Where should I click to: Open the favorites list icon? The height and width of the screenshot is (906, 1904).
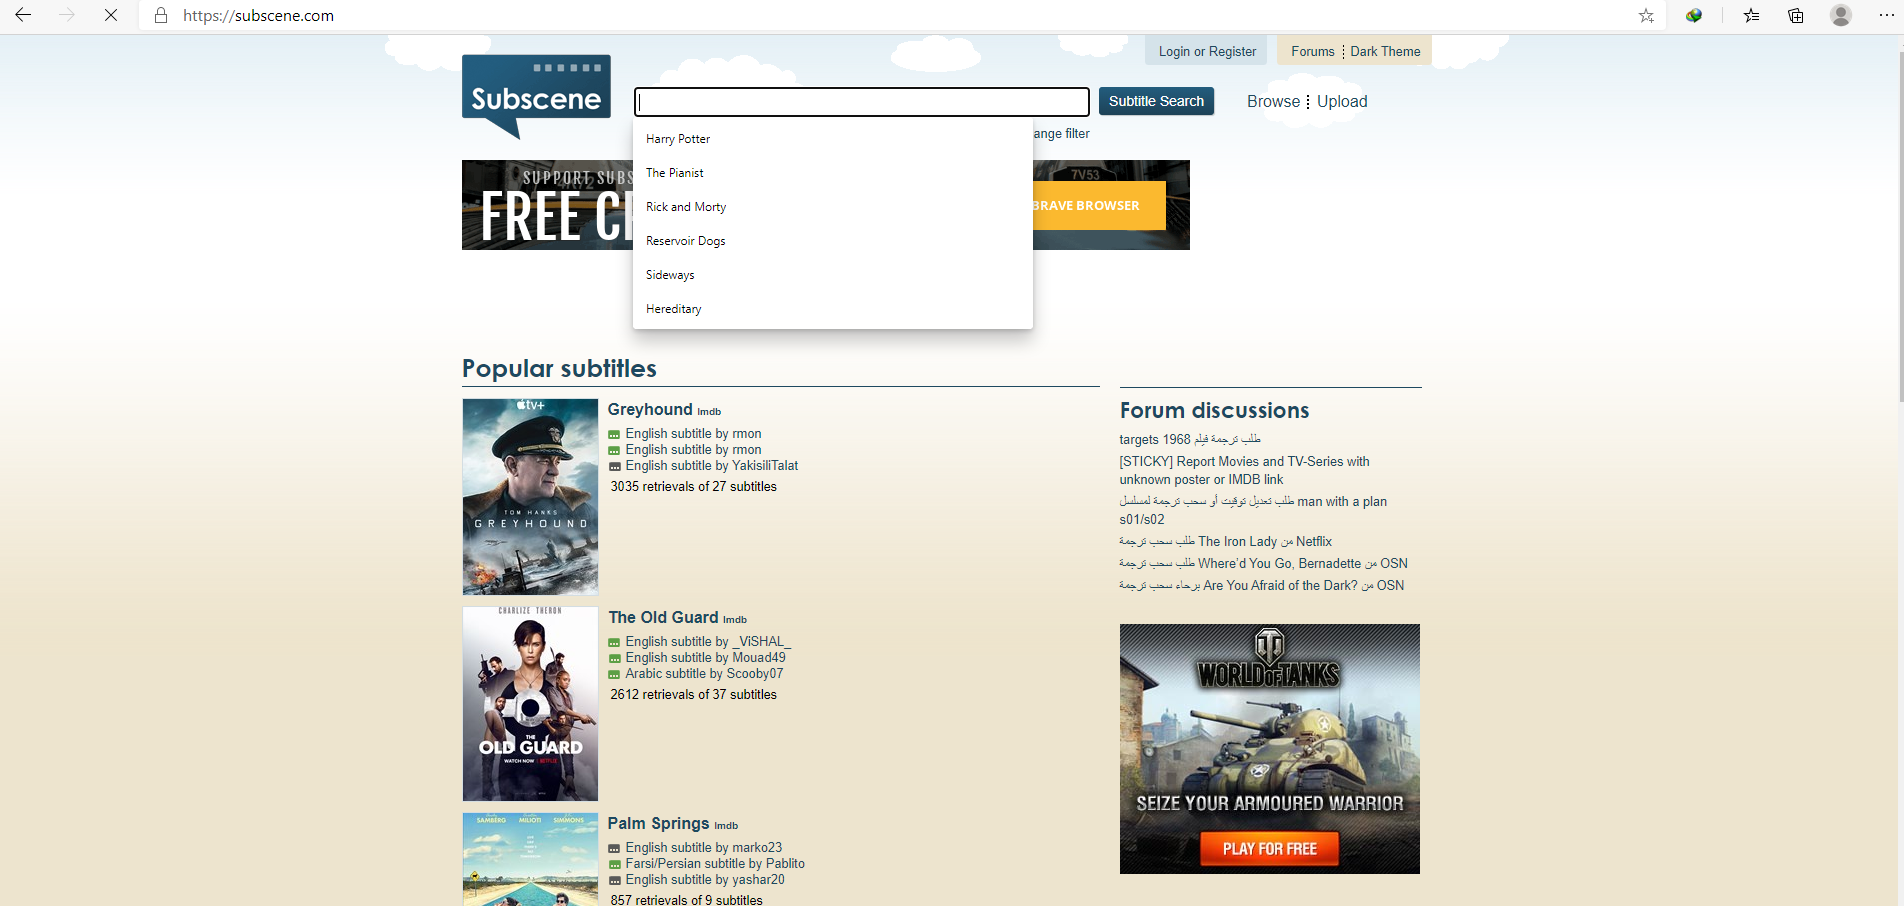[x=1751, y=15]
